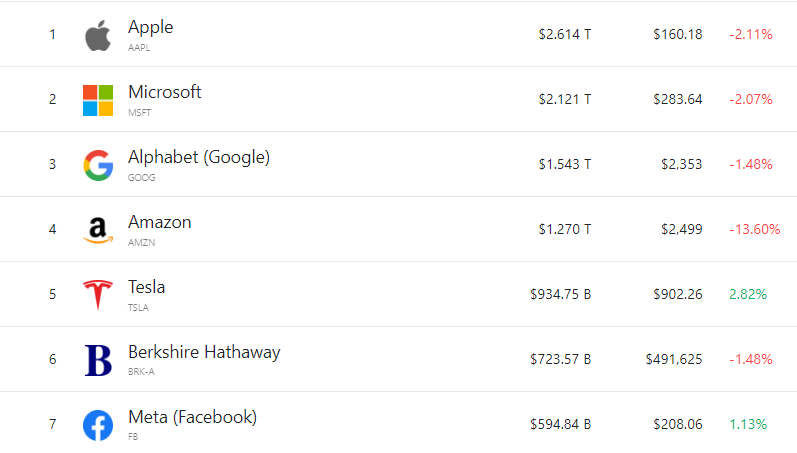Screen dimensions: 797x453
Task: Open the Apple company link
Action: tap(151, 27)
